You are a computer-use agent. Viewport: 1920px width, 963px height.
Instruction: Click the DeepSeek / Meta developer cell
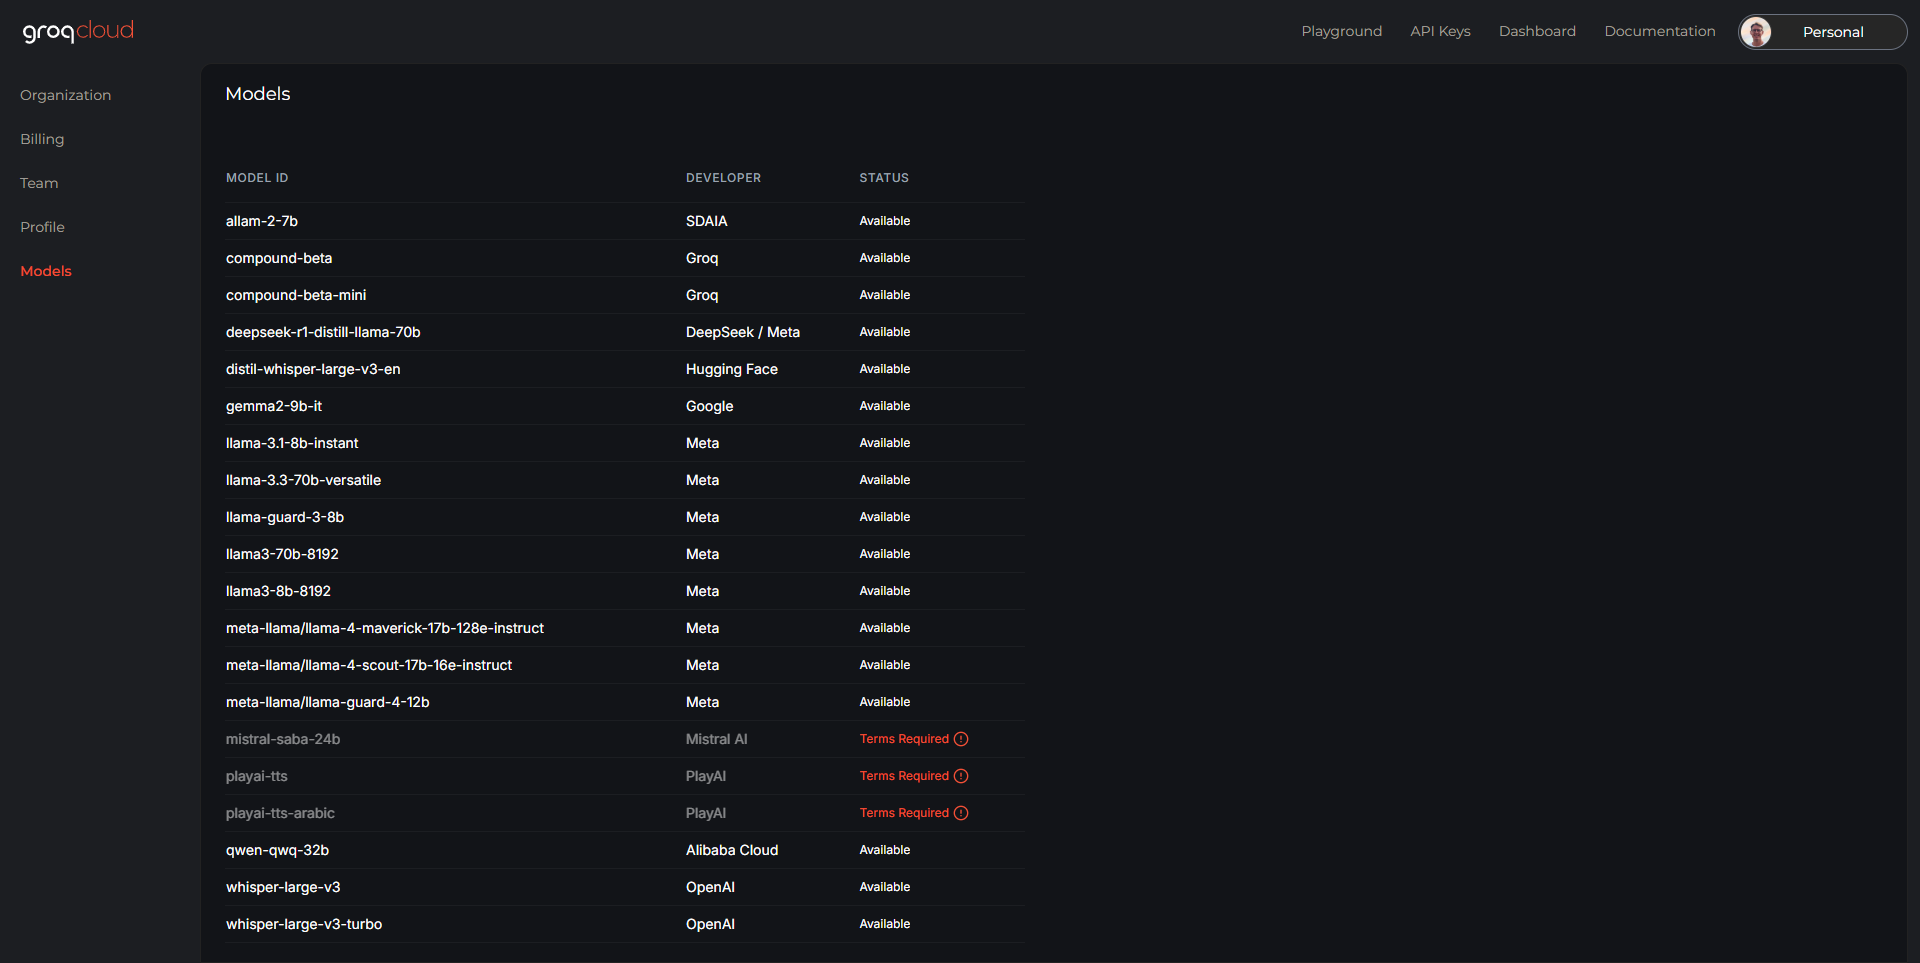tap(743, 332)
